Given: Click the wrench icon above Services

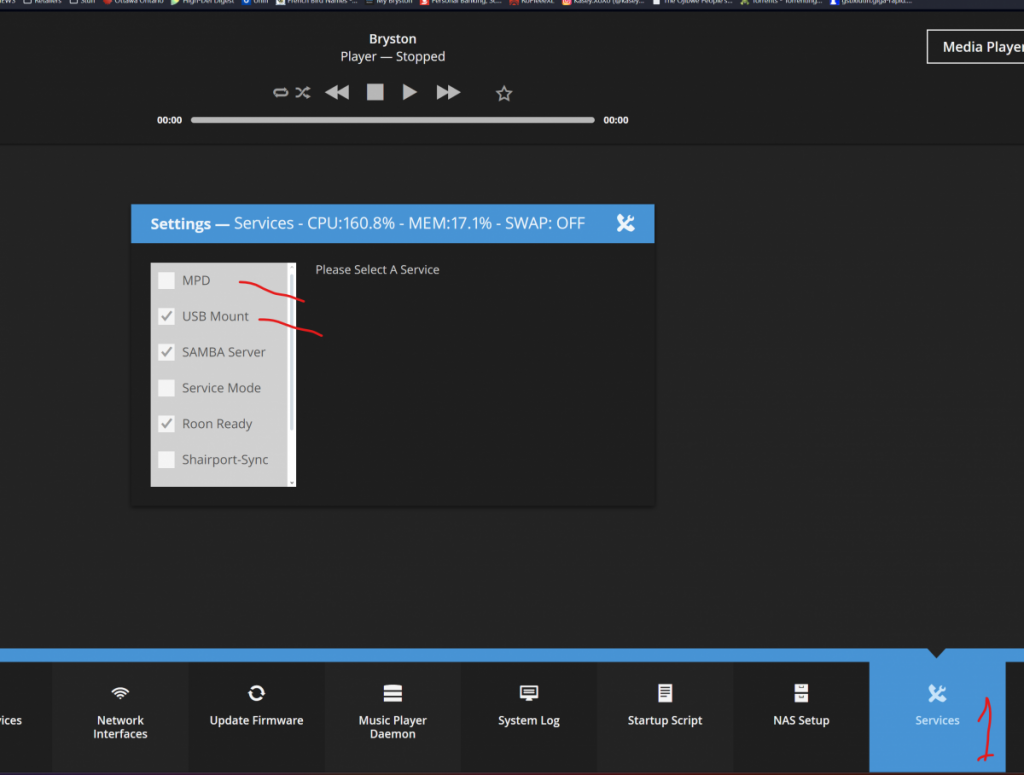Looking at the screenshot, I should tap(937, 693).
